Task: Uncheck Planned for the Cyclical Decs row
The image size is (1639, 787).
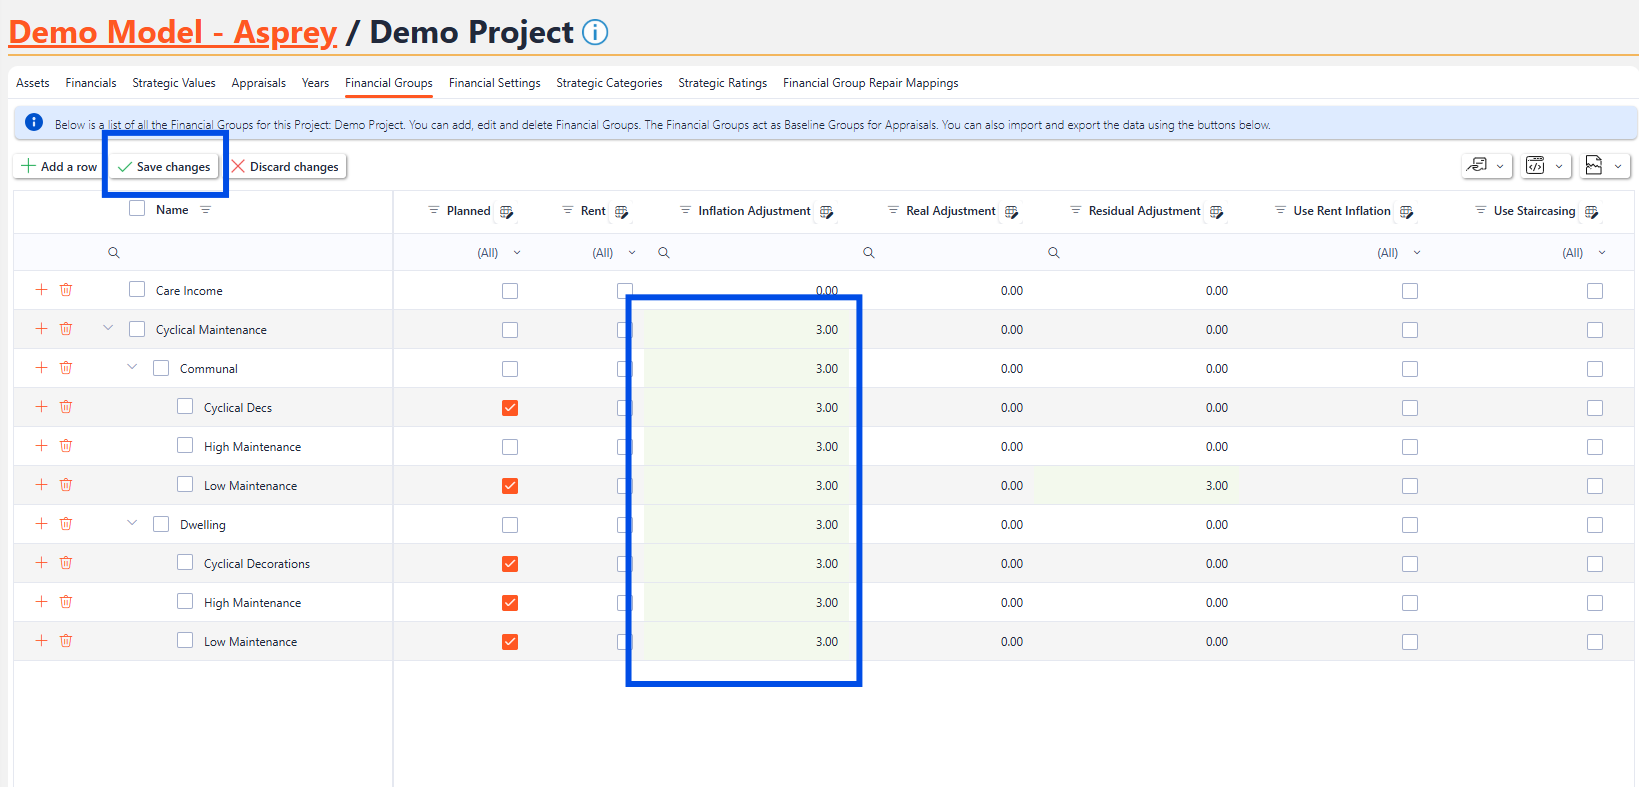Action: 510,408
